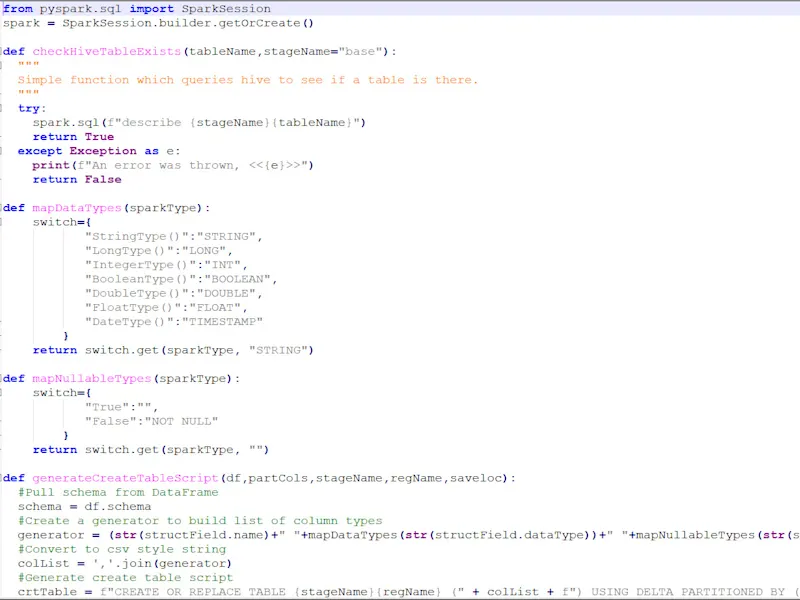
Task: Collapse the except Exception block fold marker
Action: click(x=2, y=151)
